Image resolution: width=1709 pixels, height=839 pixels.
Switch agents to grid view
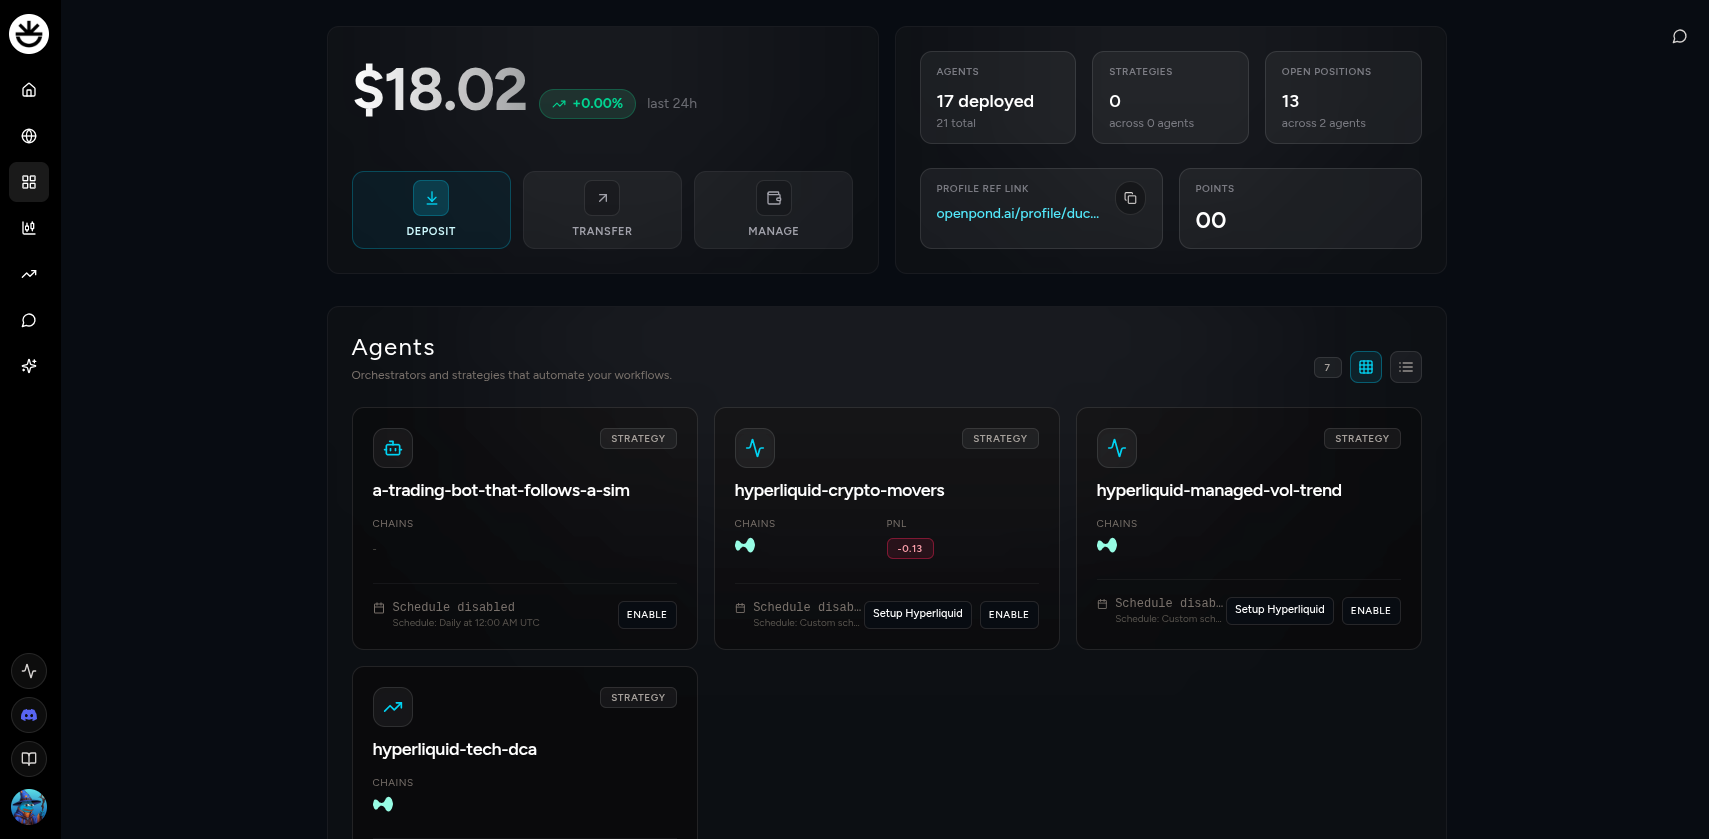[x=1365, y=367]
